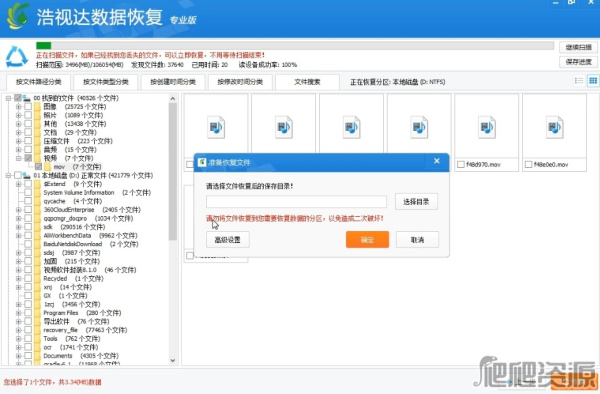This screenshot has height=394, width=600.
Task: Click the green scan progress bar
Action: [44, 46]
